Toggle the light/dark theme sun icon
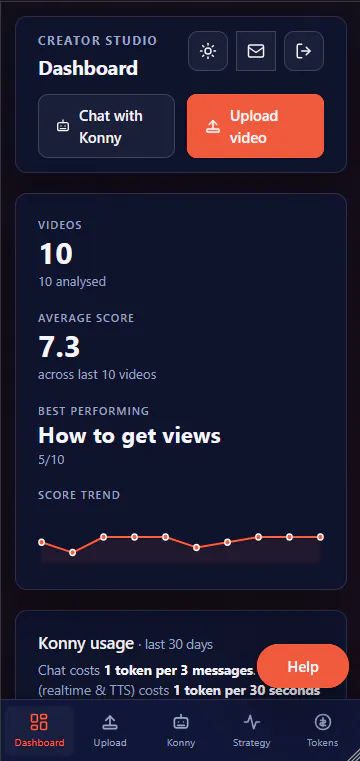Viewport: 360px width, 761px height. (x=208, y=51)
